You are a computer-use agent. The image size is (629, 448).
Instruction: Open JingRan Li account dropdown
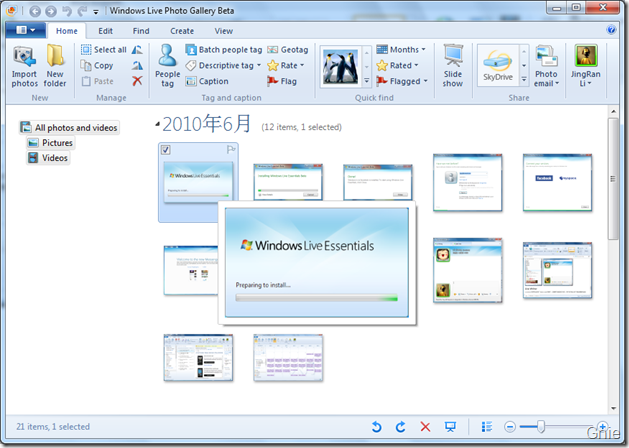tap(585, 66)
